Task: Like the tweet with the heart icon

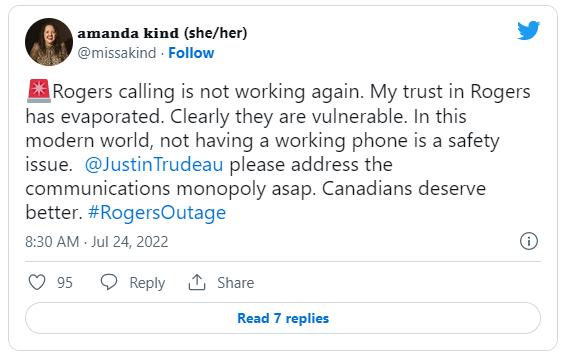Action: click(x=37, y=282)
